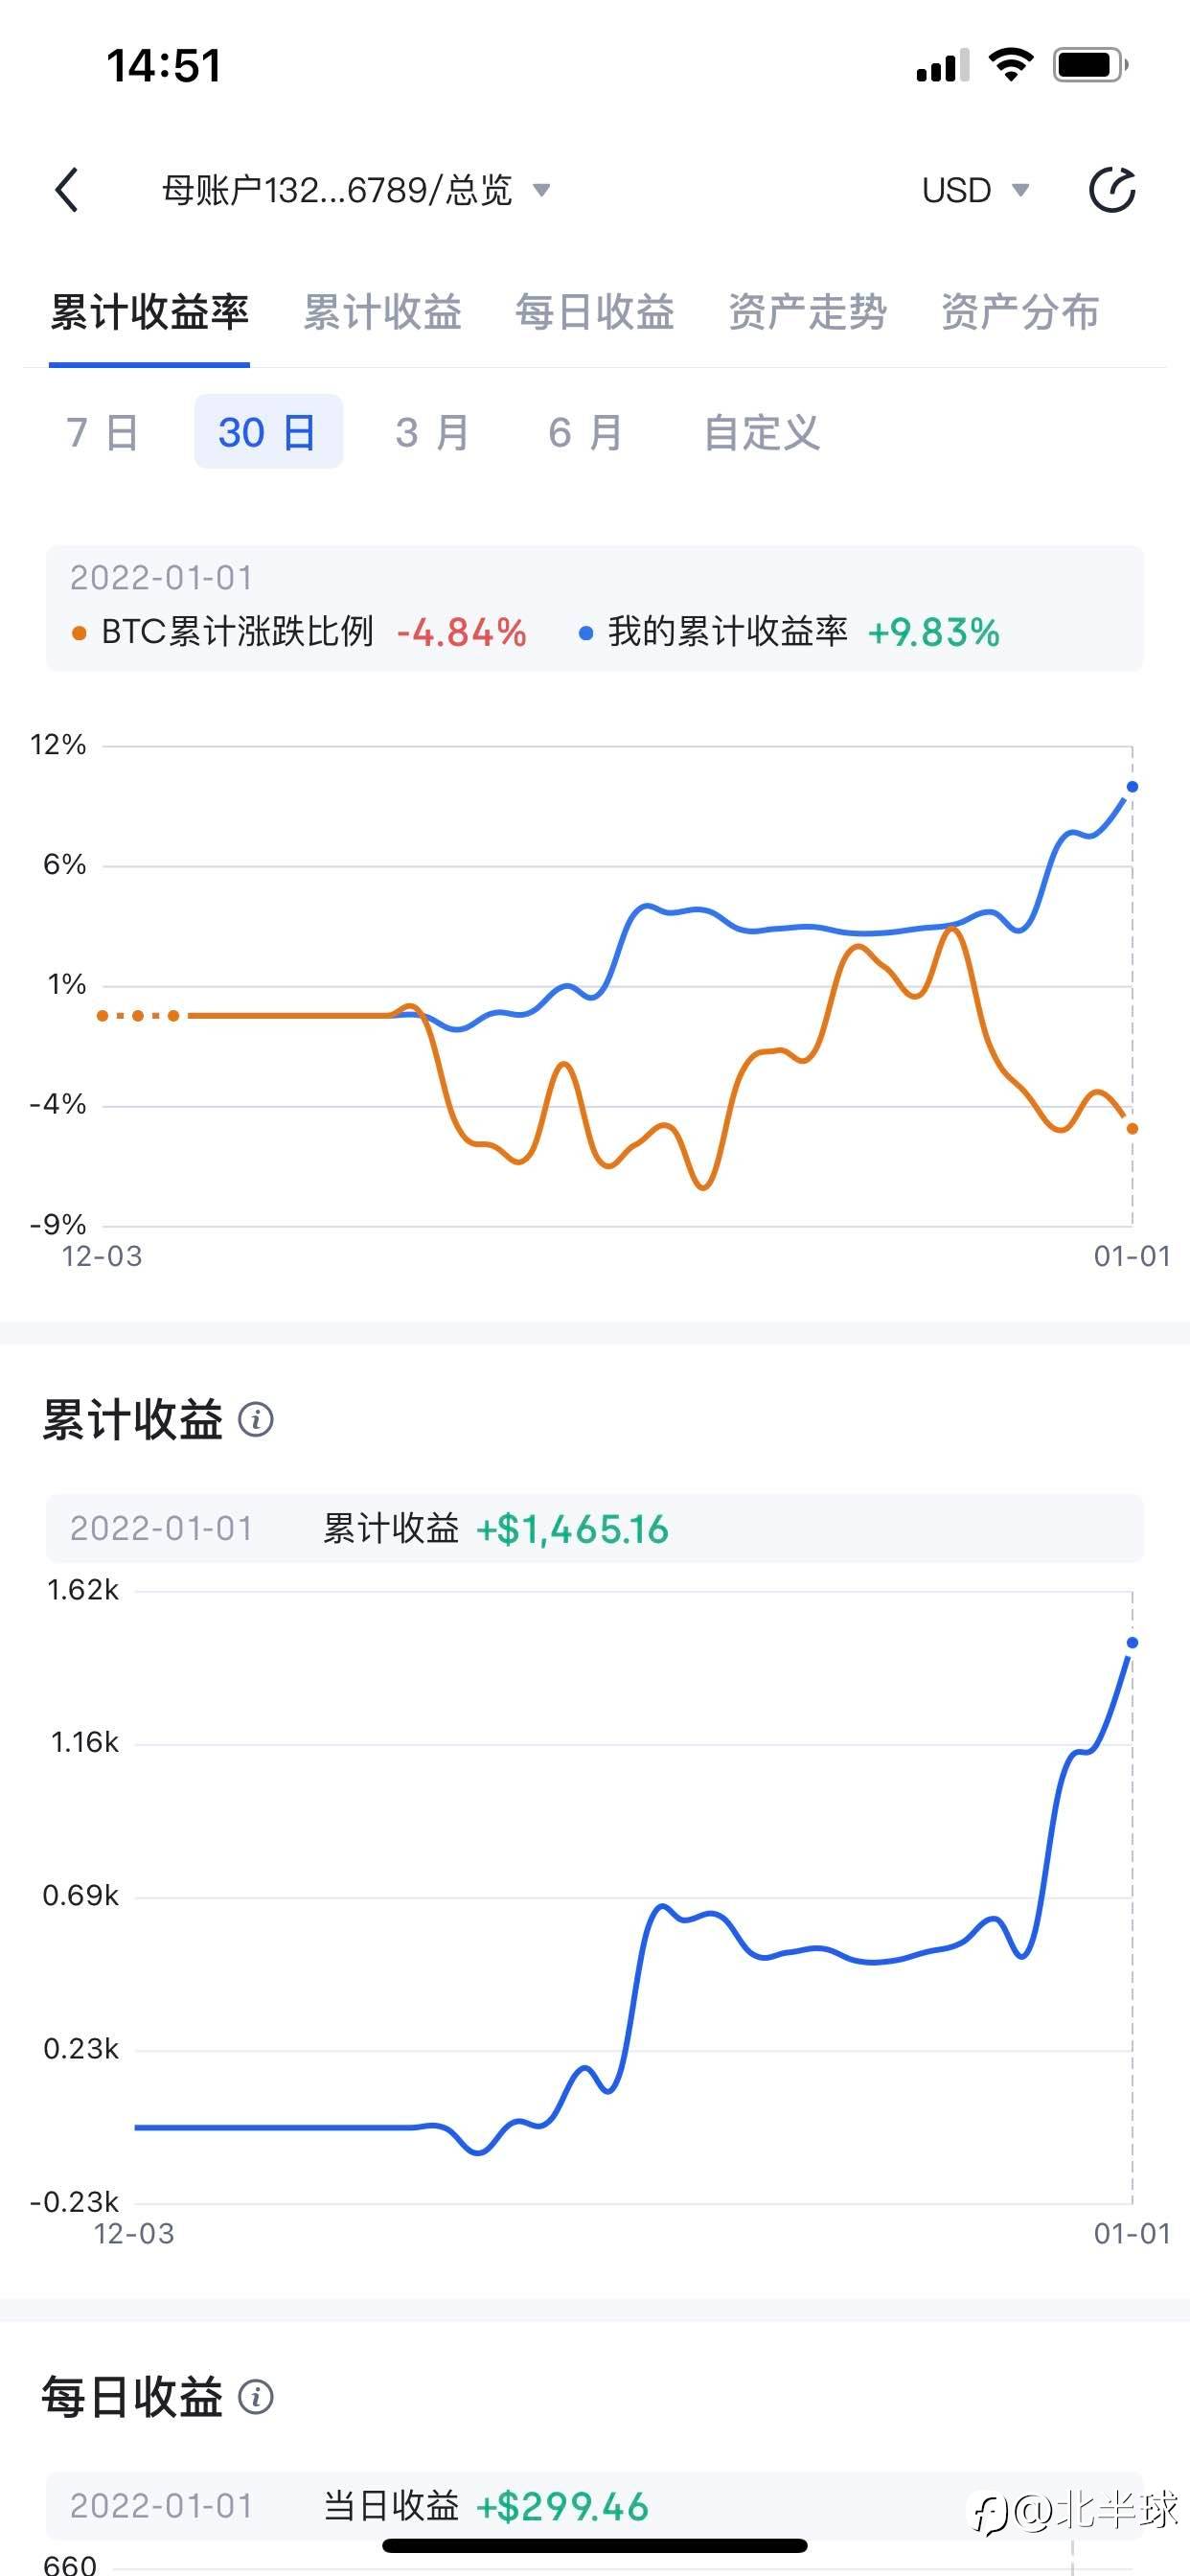Tap the BTC累计涨跌比例 orange legend dot
1190x2576 pixels.
80,633
